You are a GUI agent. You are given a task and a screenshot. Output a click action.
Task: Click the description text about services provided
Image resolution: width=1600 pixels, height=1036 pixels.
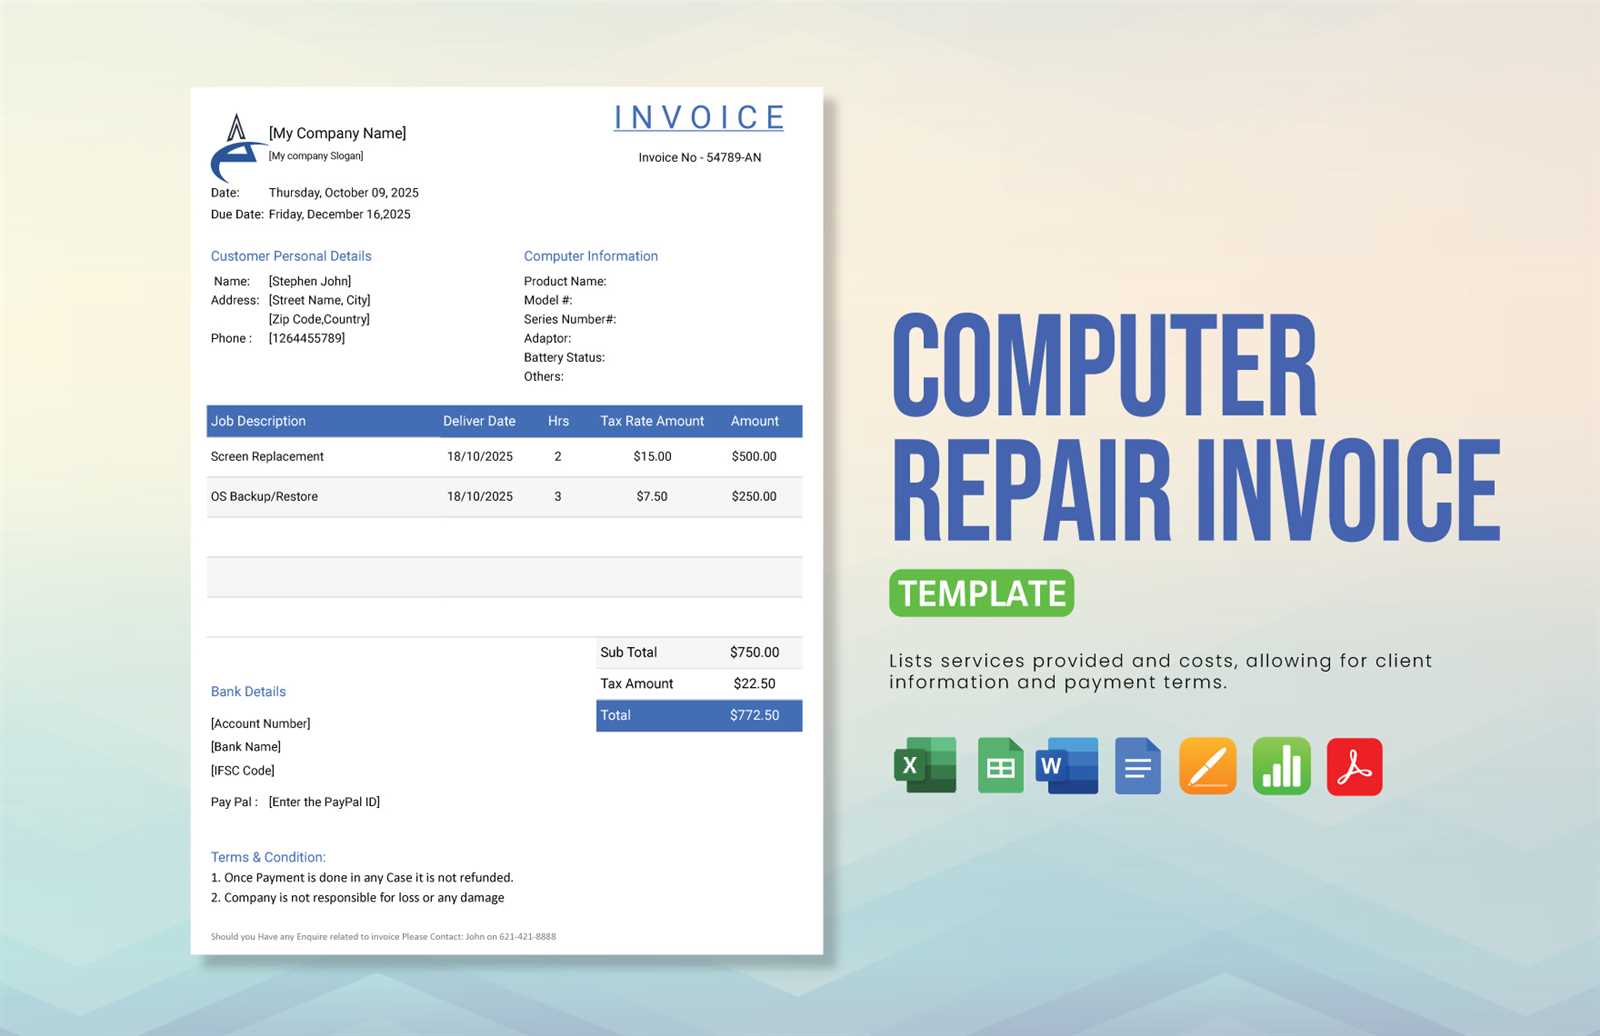click(x=1160, y=672)
